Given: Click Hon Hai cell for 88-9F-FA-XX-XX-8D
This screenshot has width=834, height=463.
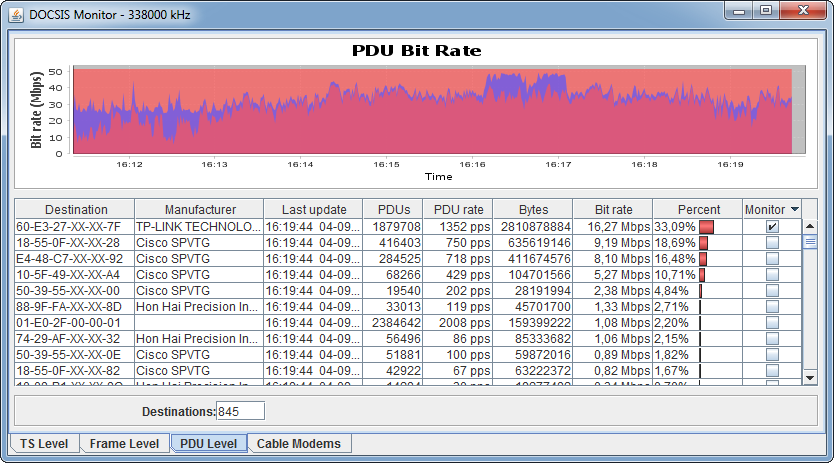Looking at the screenshot, I should pyautogui.click(x=197, y=307).
